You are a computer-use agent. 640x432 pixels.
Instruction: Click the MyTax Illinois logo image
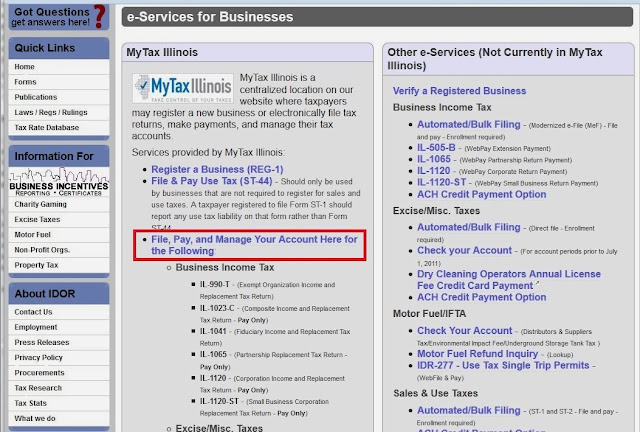pyautogui.click(x=183, y=88)
